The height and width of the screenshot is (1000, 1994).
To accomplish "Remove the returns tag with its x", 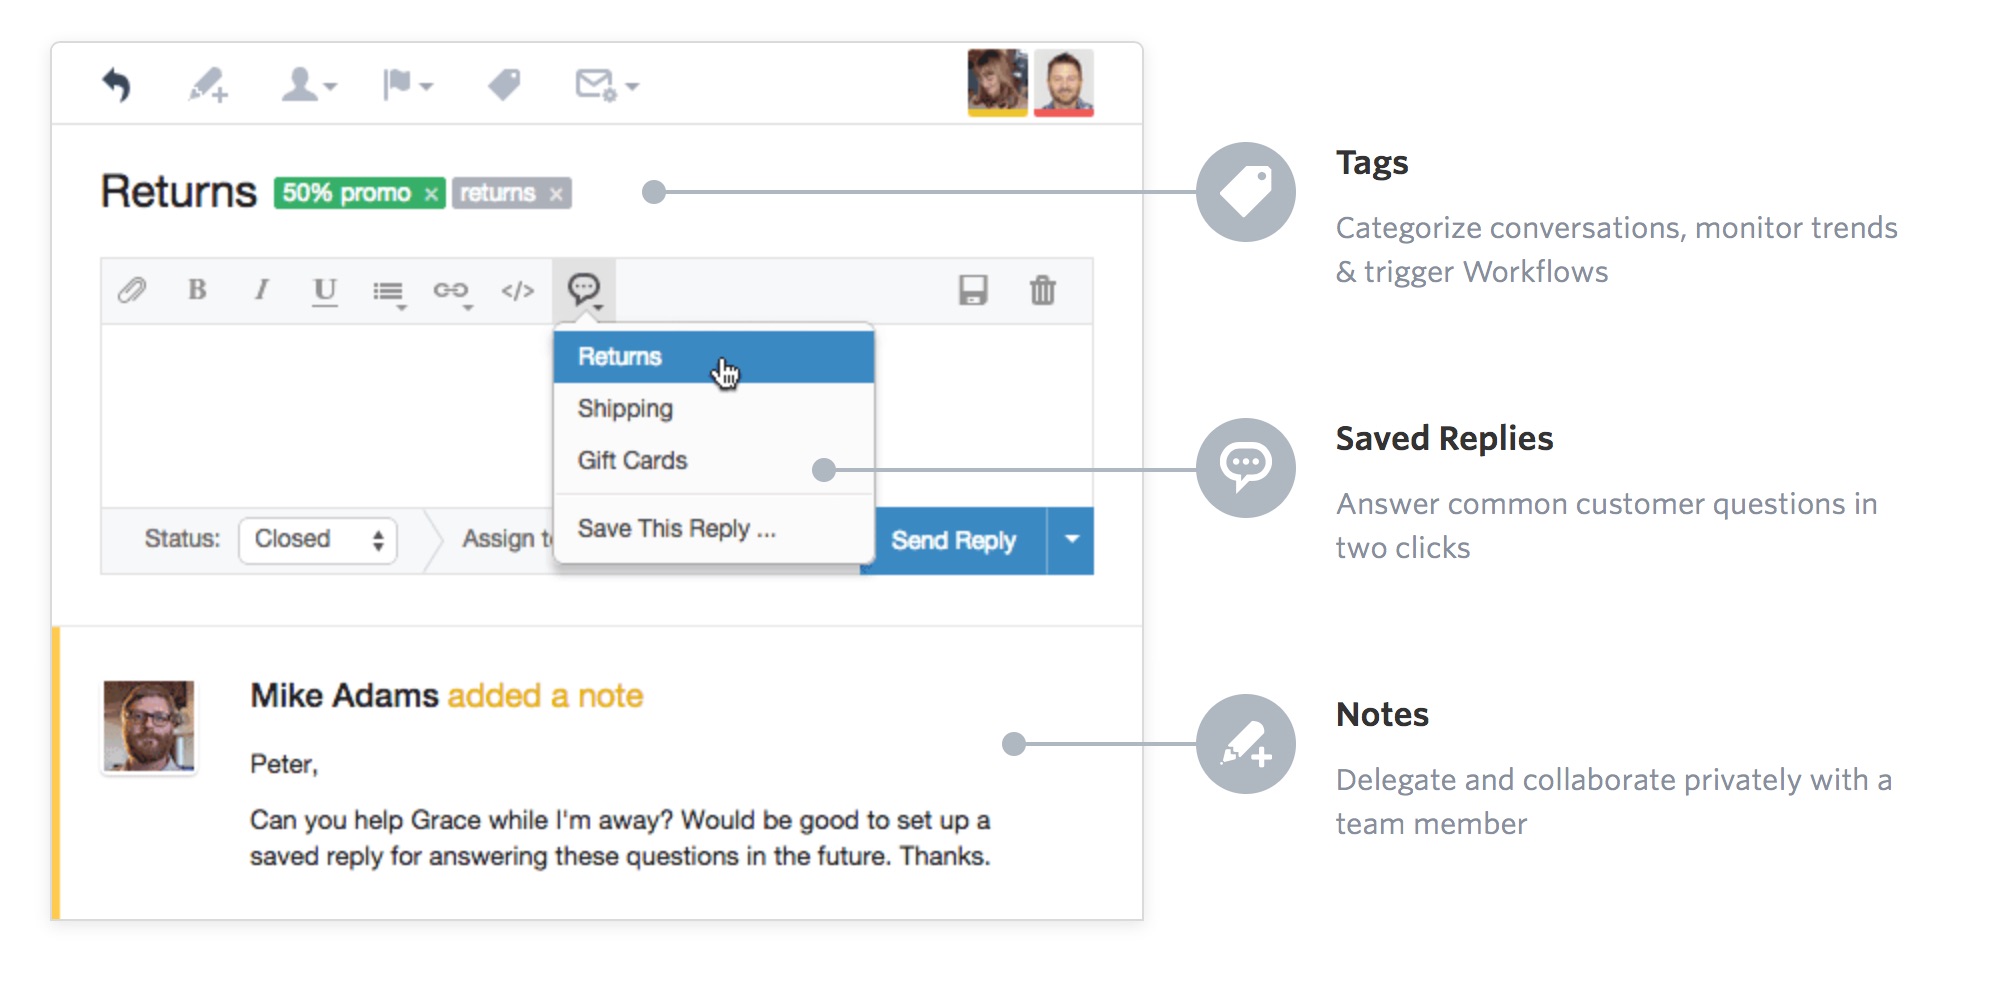I will (x=559, y=194).
